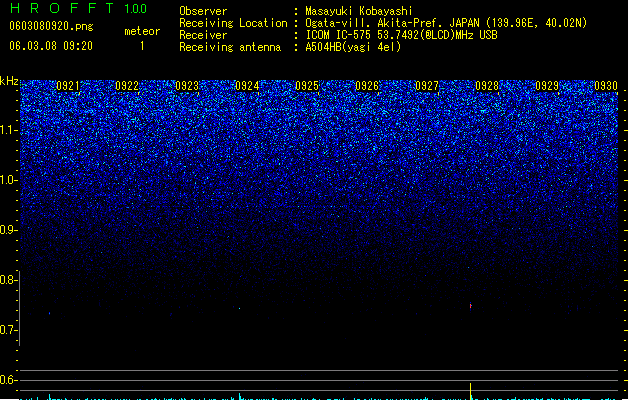The height and width of the screenshot is (400, 629).
Task: Click the red meteor echo spot
Action: point(471,306)
